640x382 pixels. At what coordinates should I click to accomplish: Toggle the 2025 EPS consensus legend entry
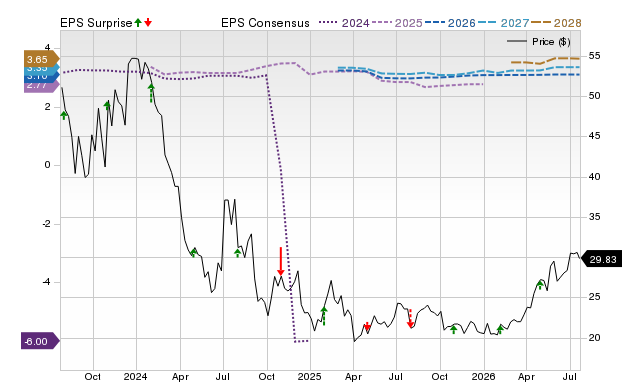397,23
